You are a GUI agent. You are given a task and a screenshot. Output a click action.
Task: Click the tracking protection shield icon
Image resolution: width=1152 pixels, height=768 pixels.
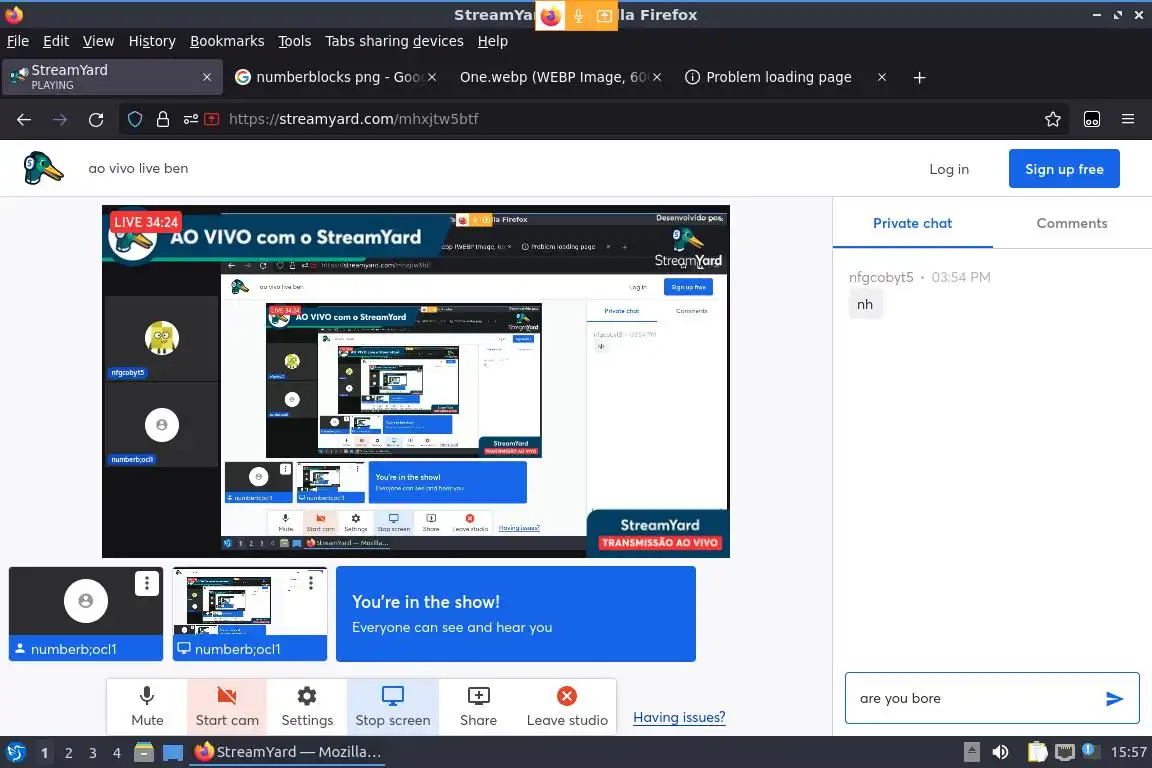click(135, 119)
